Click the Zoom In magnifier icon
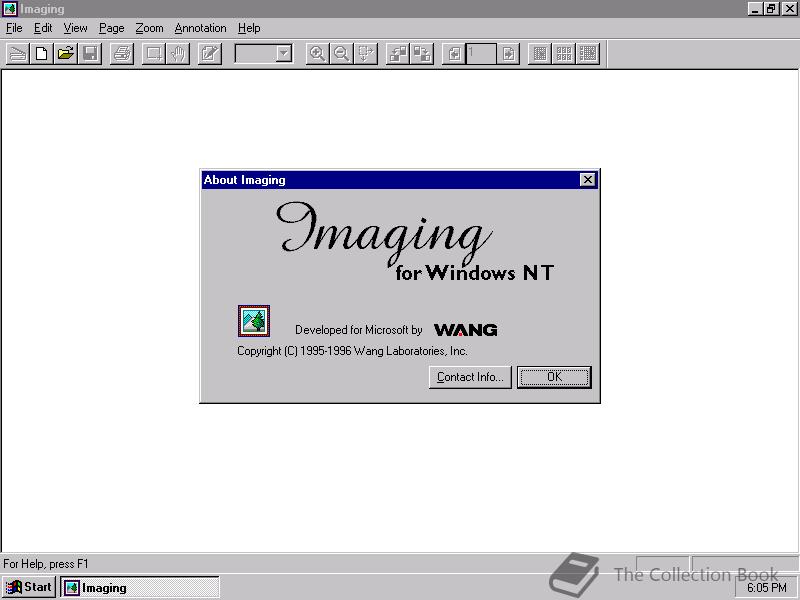Image resolution: width=800 pixels, height=600 pixels. (x=317, y=54)
